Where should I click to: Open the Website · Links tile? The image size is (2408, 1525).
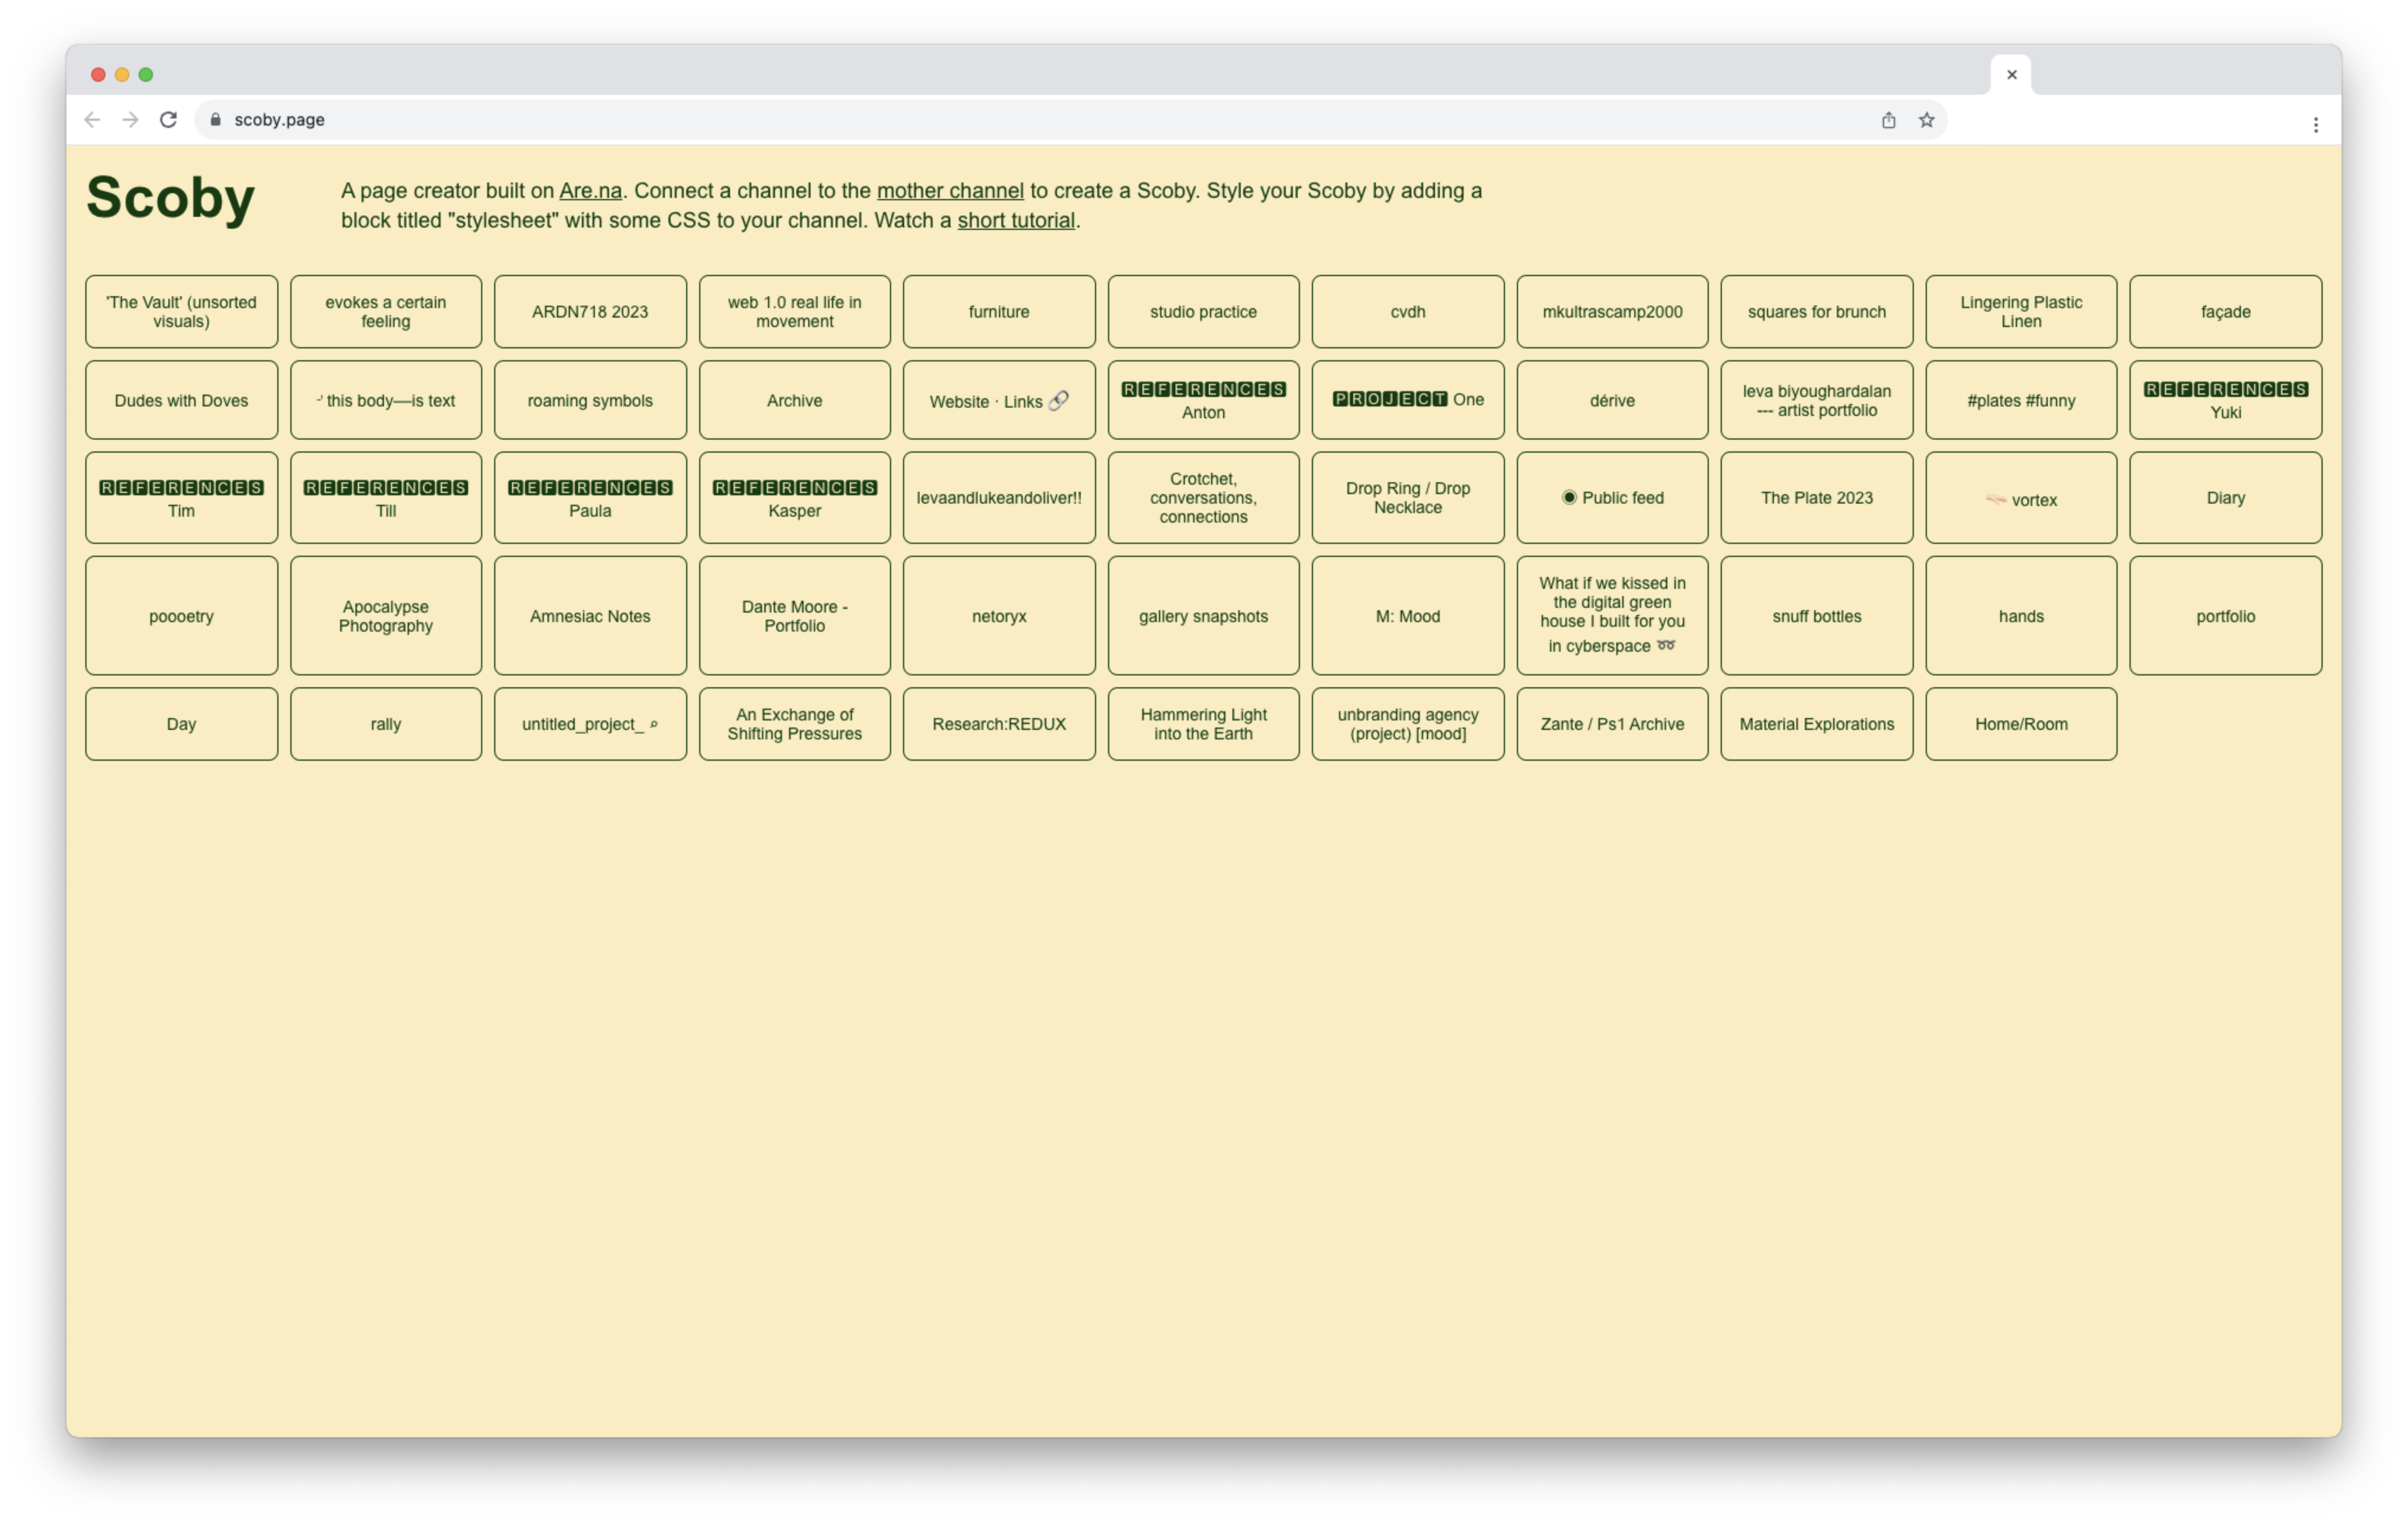point(998,401)
